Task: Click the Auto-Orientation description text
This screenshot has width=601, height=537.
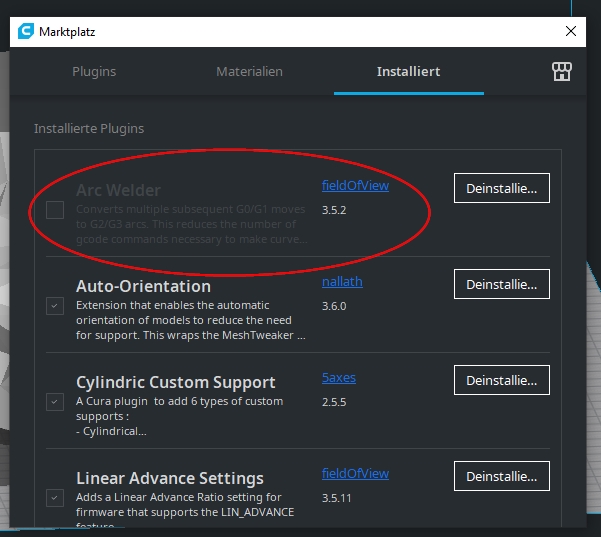Action: point(191,320)
